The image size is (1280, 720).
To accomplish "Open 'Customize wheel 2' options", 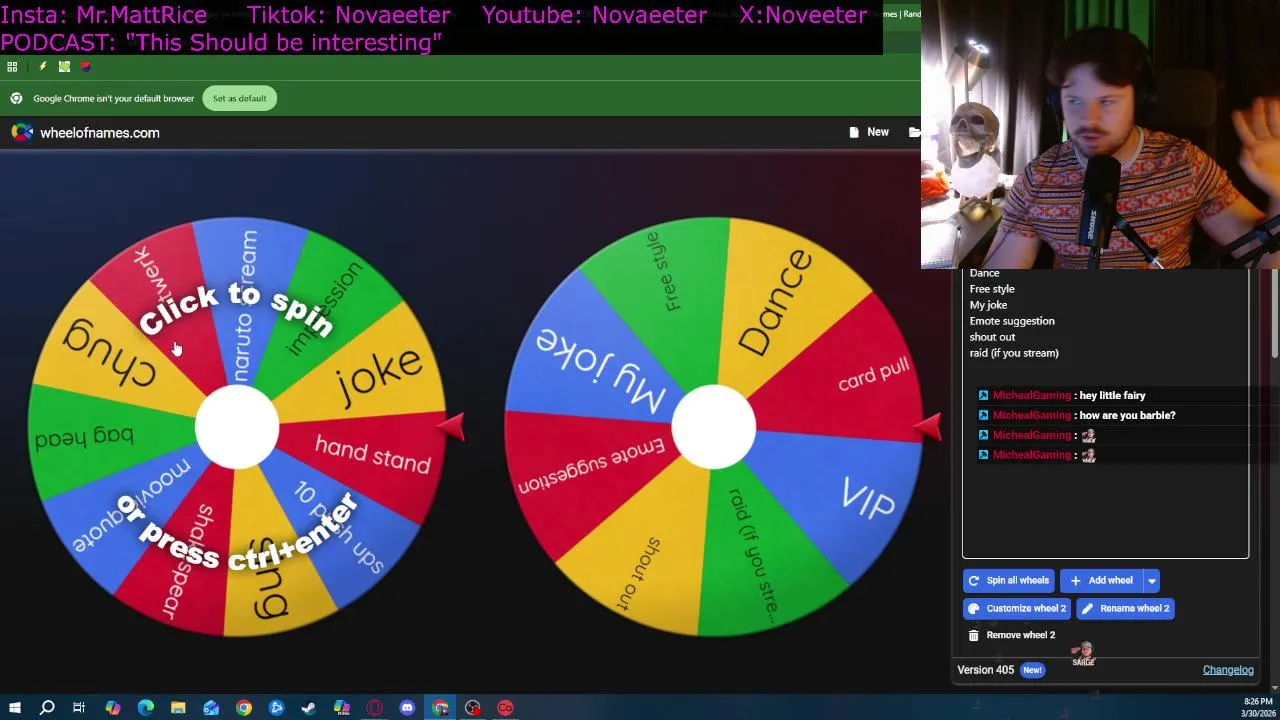I will click(x=1017, y=608).
